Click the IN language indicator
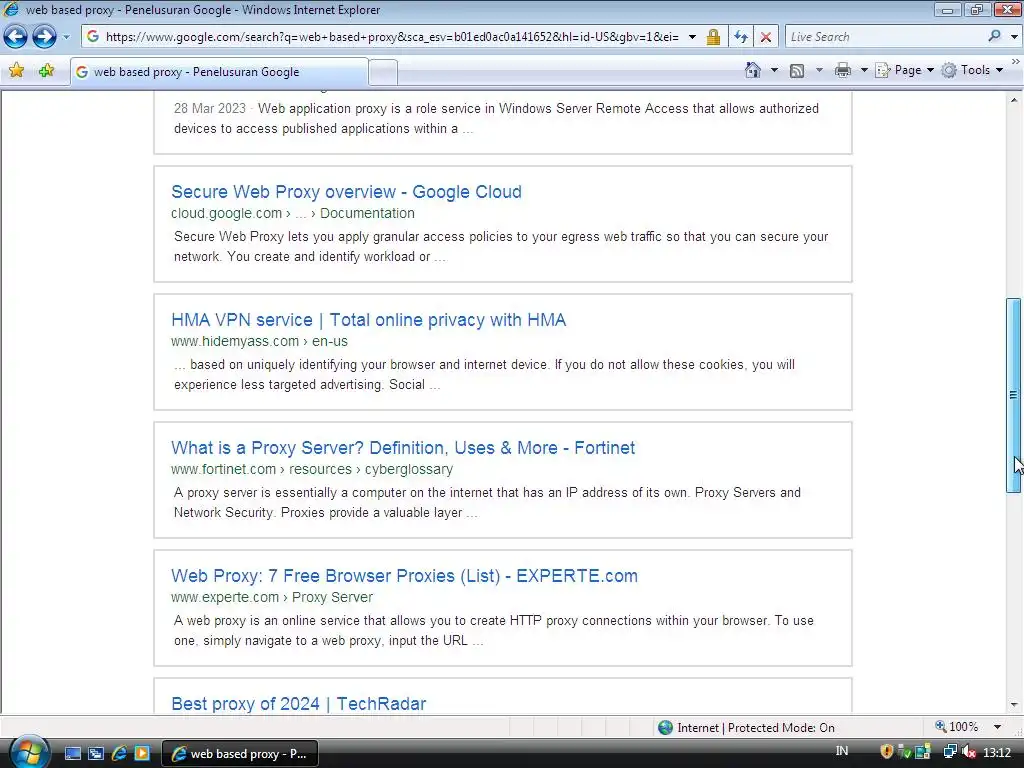Viewport: 1024px width, 768px height. [x=842, y=751]
